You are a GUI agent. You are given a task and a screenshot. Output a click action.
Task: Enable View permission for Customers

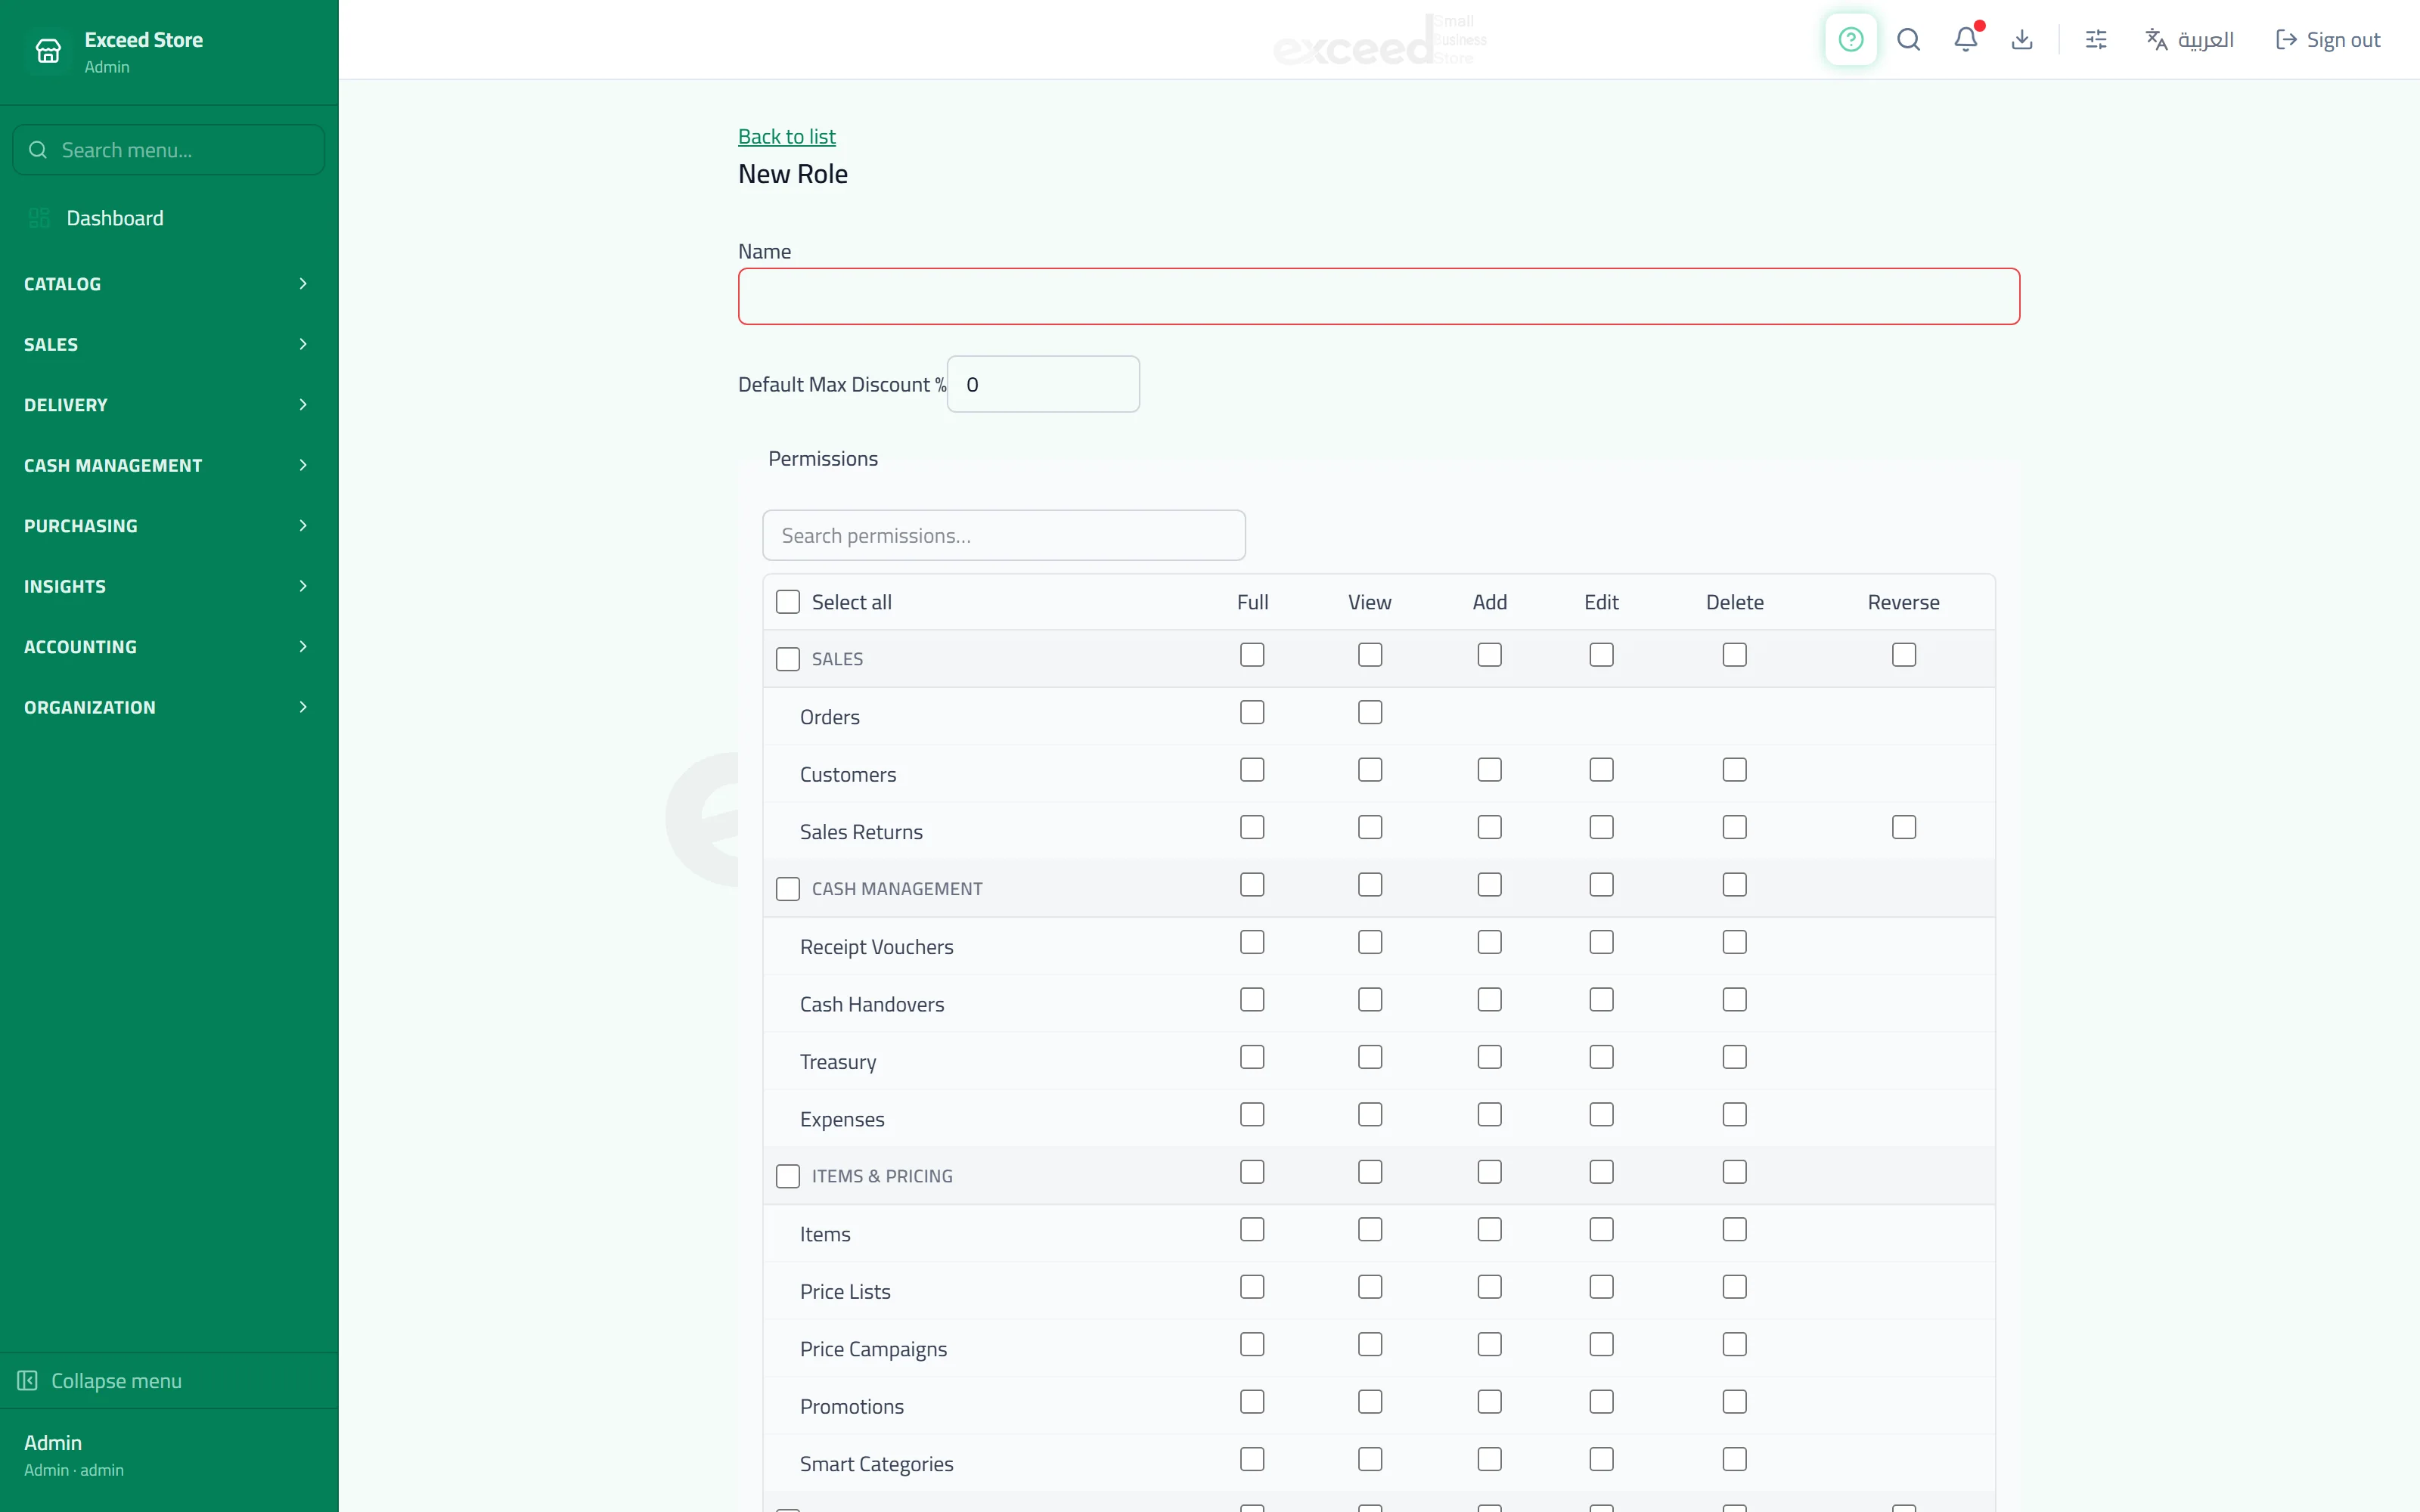tap(1370, 770)
